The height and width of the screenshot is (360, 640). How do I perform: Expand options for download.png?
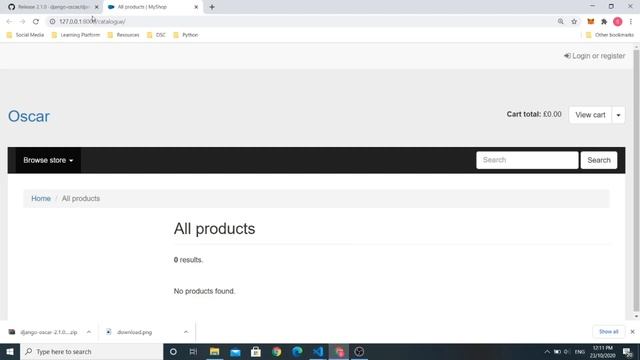[x=186, y=332]
